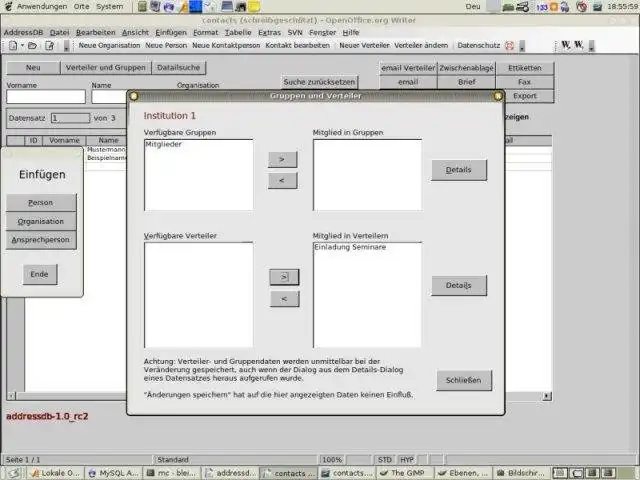Open the System menu in top panel
Viewport: 640px width, 480px height.
[109, 7]
